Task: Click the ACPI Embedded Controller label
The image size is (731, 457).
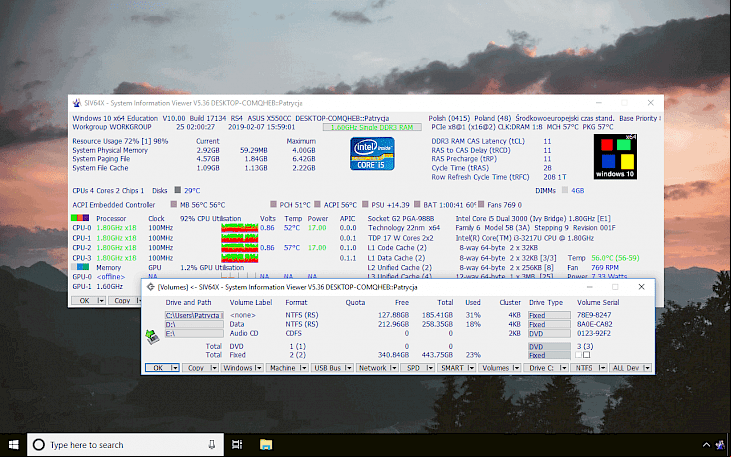Action: click(x=114, y=205)
